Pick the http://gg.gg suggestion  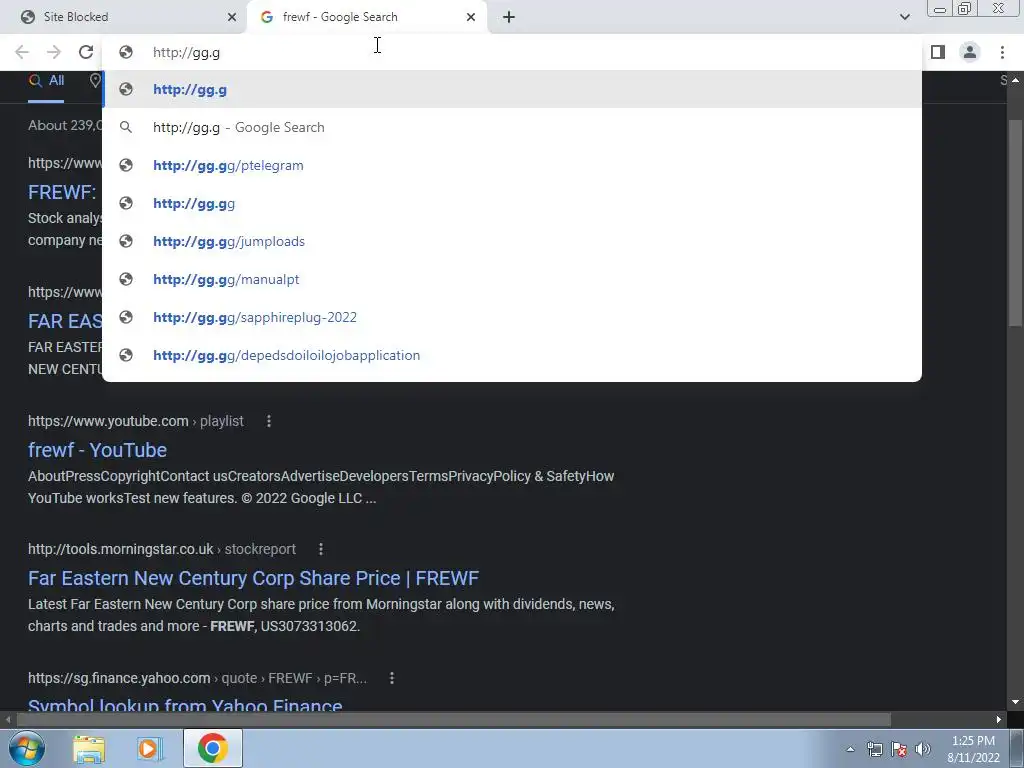[x=512, y=203]
